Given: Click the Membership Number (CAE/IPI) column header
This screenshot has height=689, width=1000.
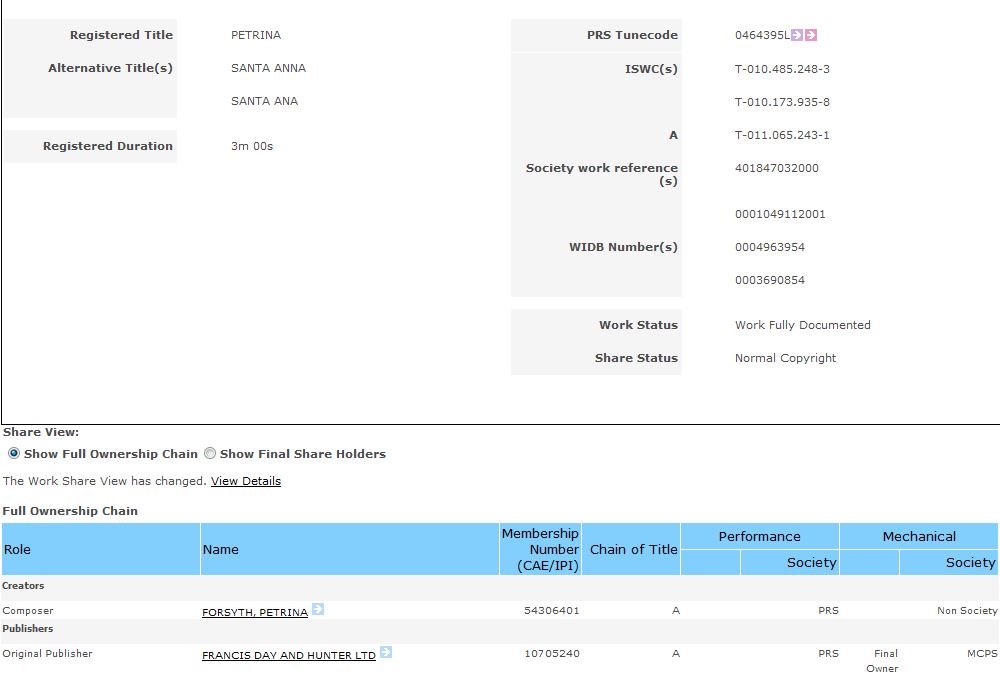Looking at the screenshot, I should coord(540,549).
